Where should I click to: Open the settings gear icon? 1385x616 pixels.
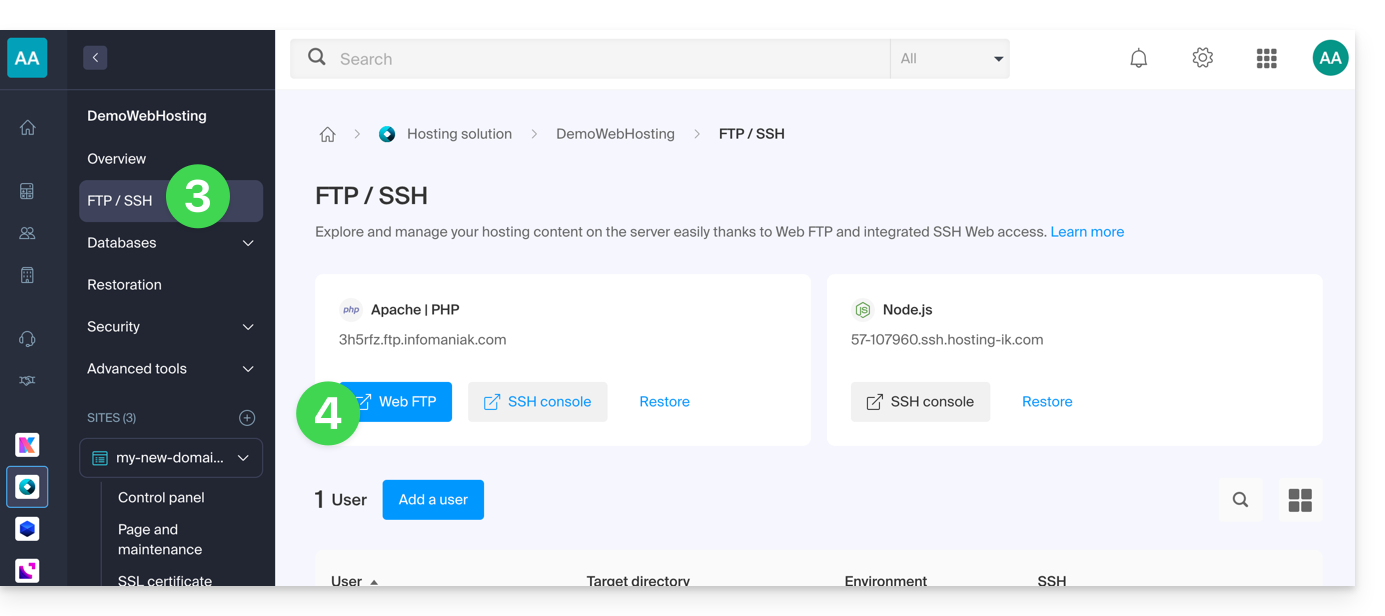(1202, 59)
